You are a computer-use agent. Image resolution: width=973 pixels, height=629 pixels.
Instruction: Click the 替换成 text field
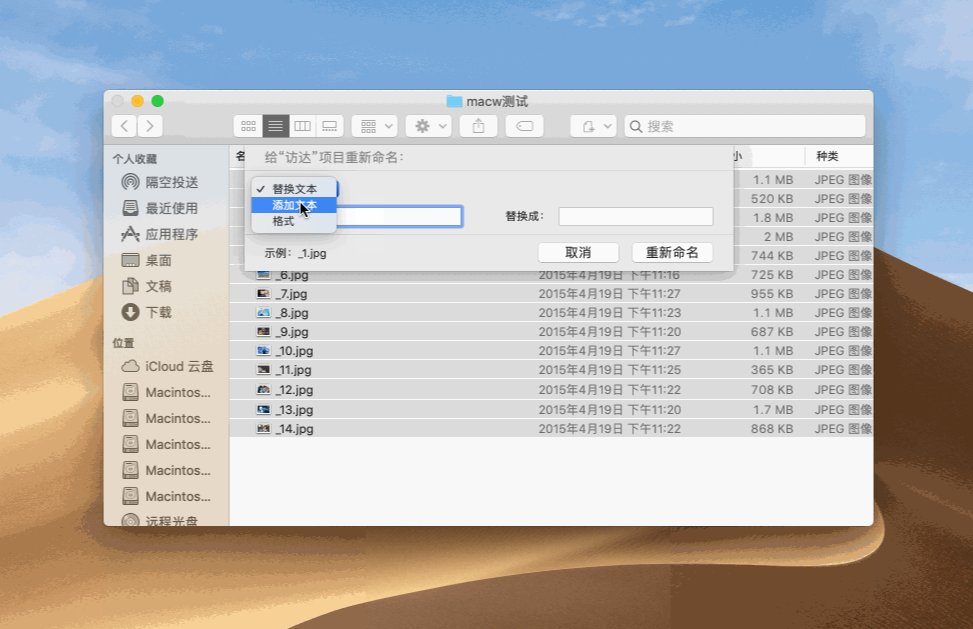coord(636,216)
